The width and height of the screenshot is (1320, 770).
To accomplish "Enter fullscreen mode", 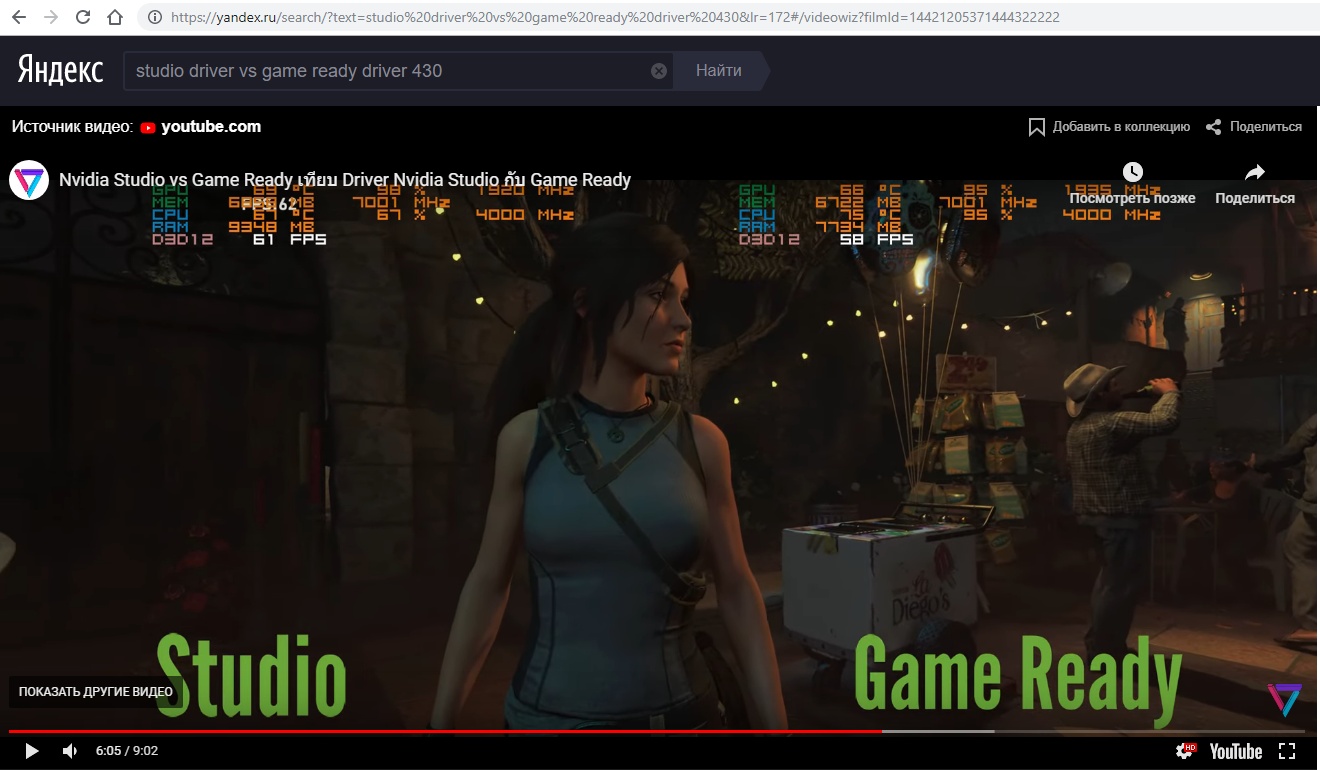I will pyautogui.click(x=1288, y=751).
